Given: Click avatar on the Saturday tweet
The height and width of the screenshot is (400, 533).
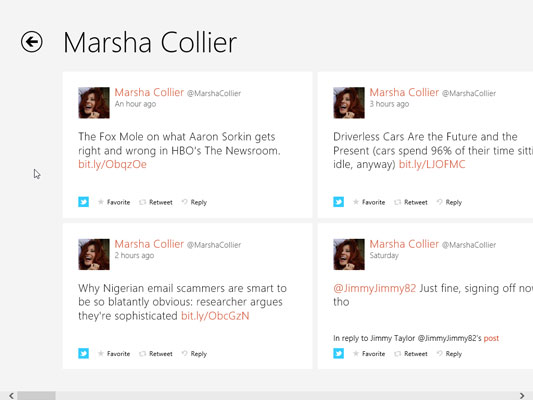Looking at the screenshot, I should tap(349, 254).
